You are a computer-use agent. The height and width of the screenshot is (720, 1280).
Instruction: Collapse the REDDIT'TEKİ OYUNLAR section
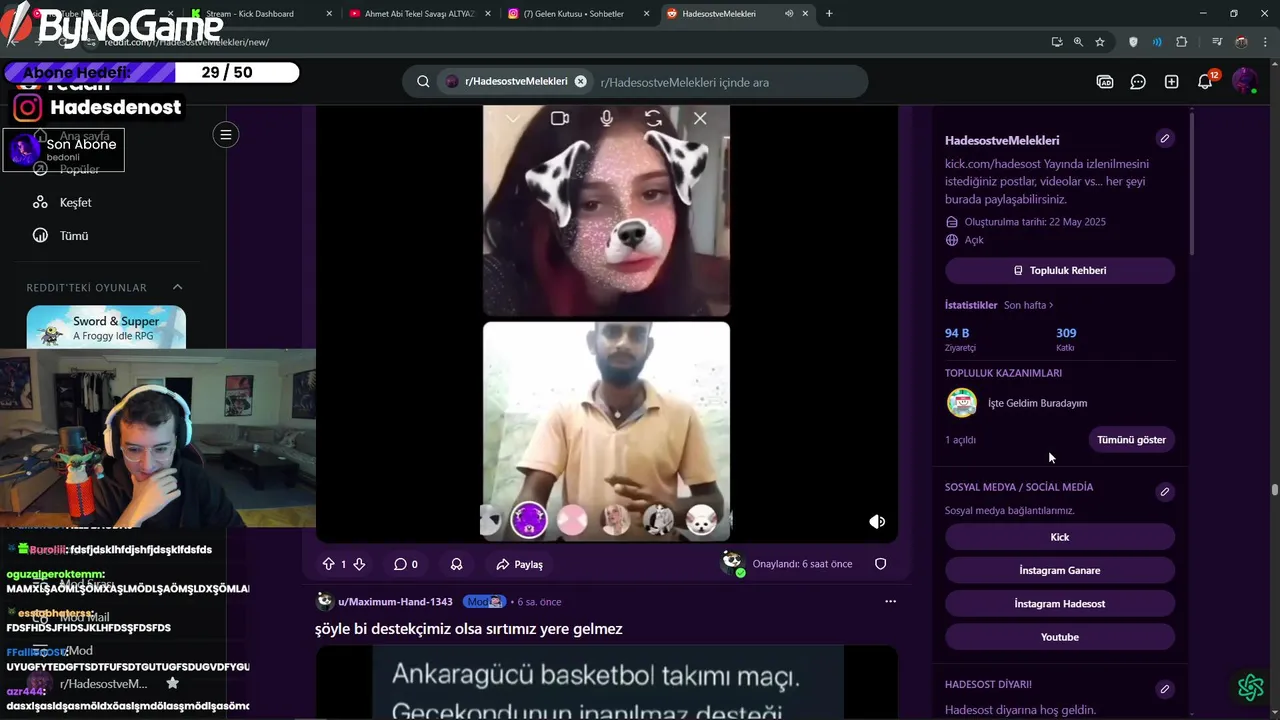coord(177,288)
